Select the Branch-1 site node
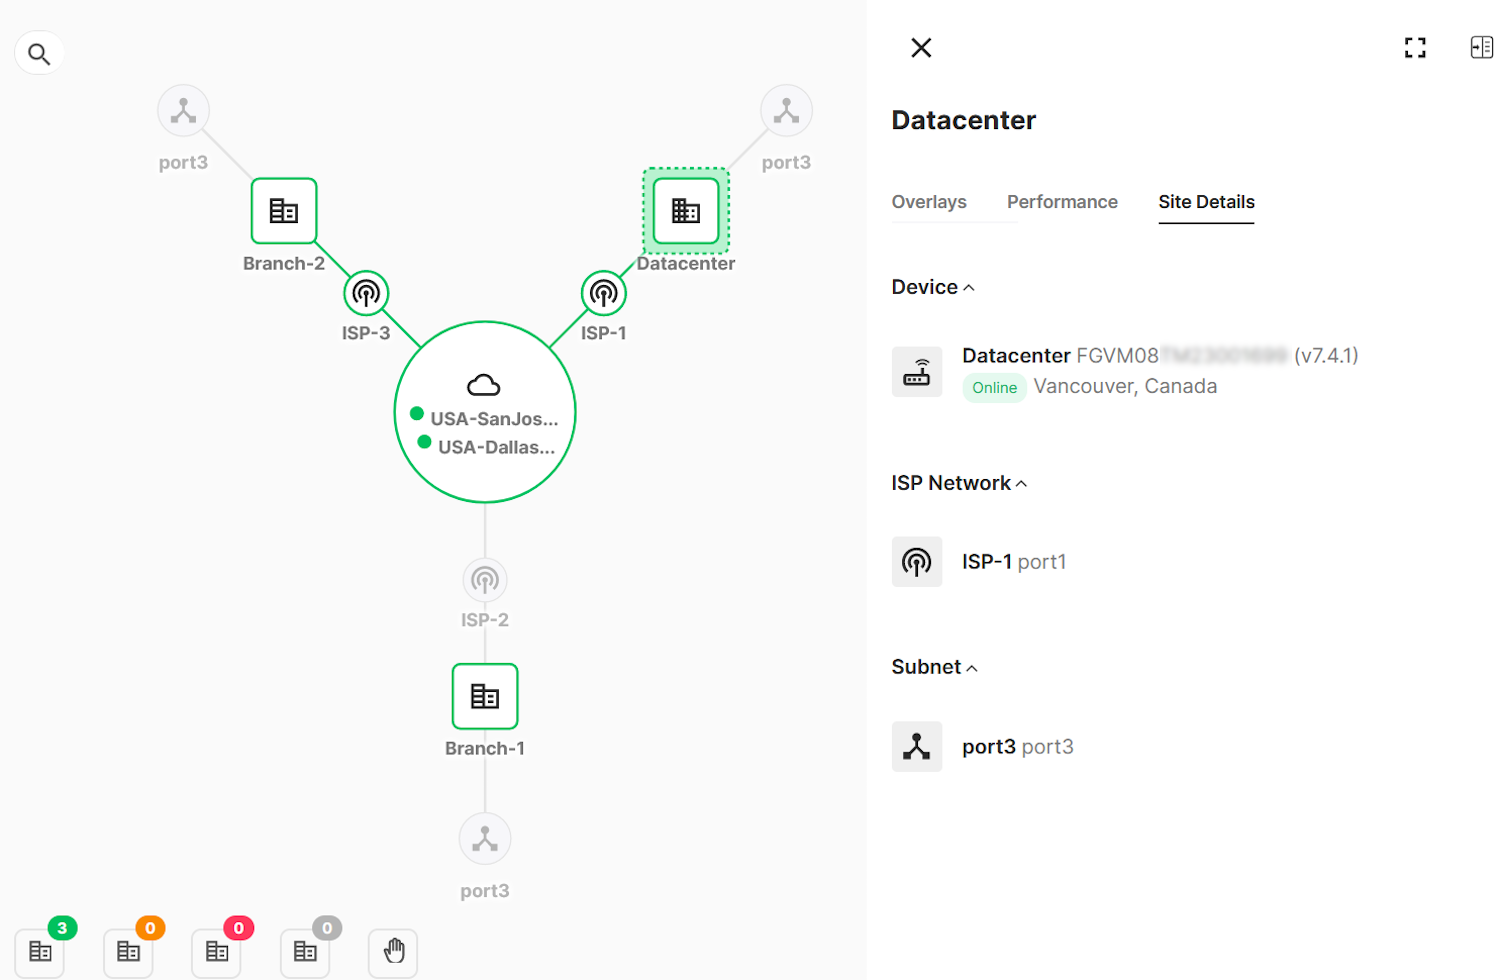1500x980 pixels. click(x=484, y=696)
